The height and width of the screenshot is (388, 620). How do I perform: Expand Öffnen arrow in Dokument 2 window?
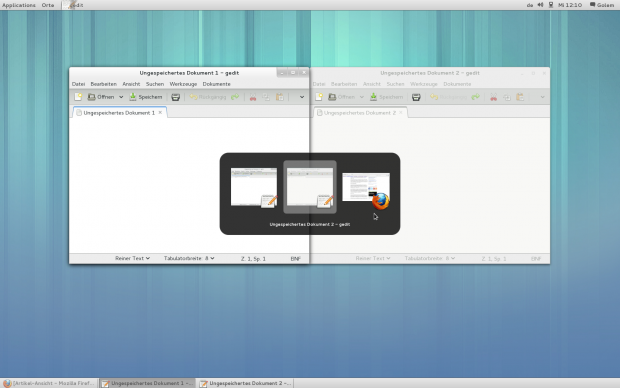pyautogui.click(x=361, y=97)
